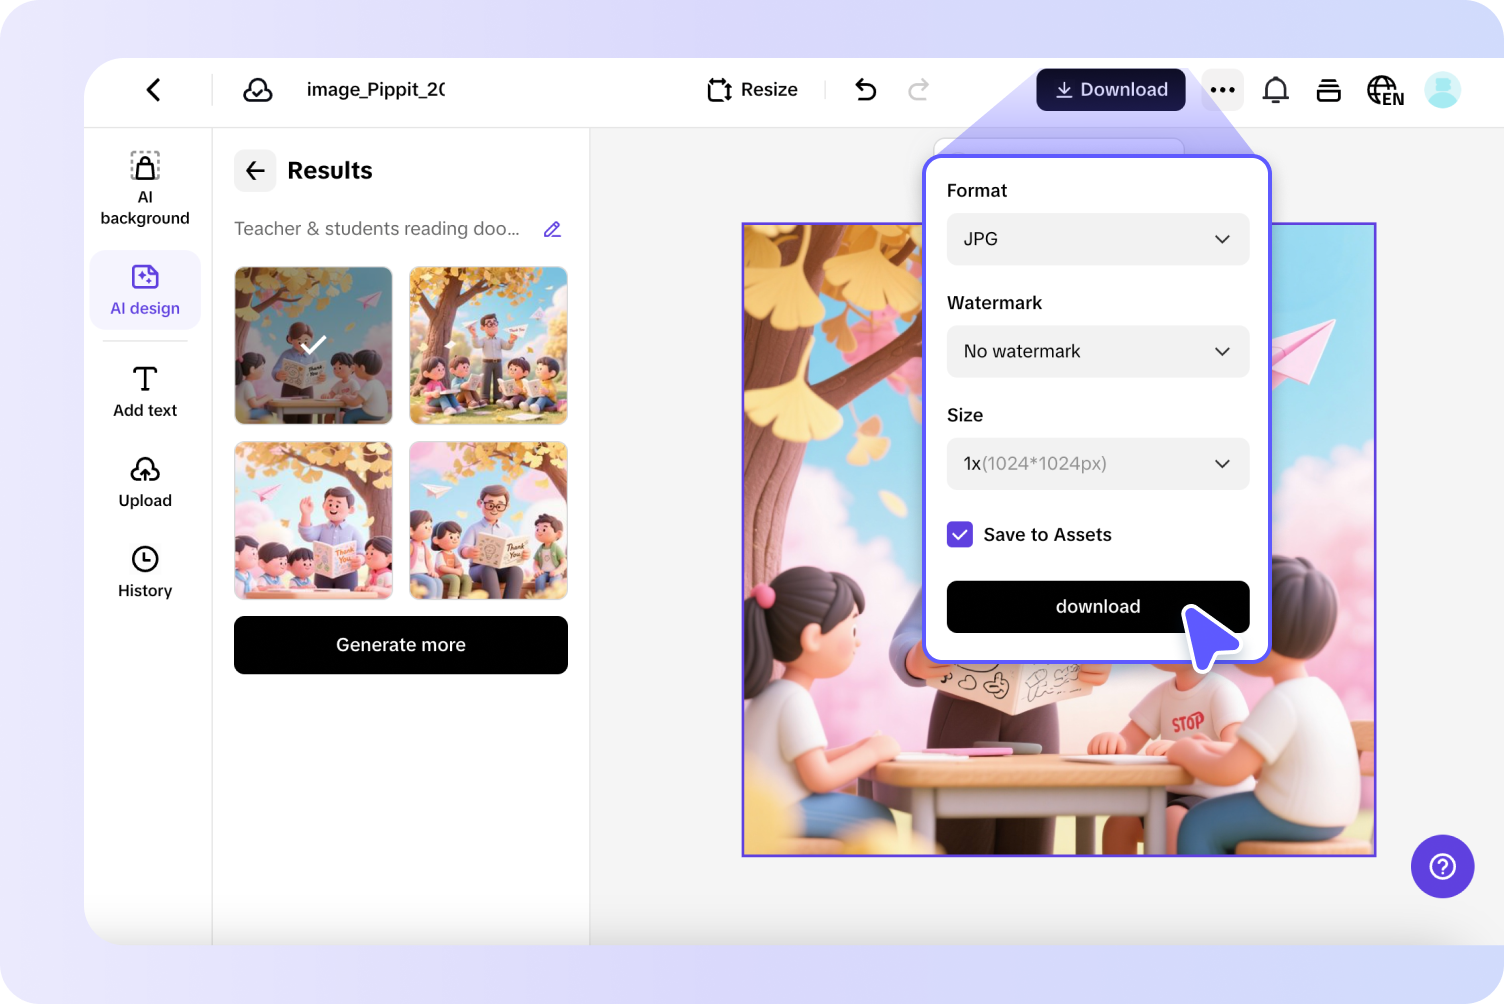Image resolution: width=1504 pixels, height=1004 pixels.
Task: Click the top Download button
Action: tap(1111, 90)
